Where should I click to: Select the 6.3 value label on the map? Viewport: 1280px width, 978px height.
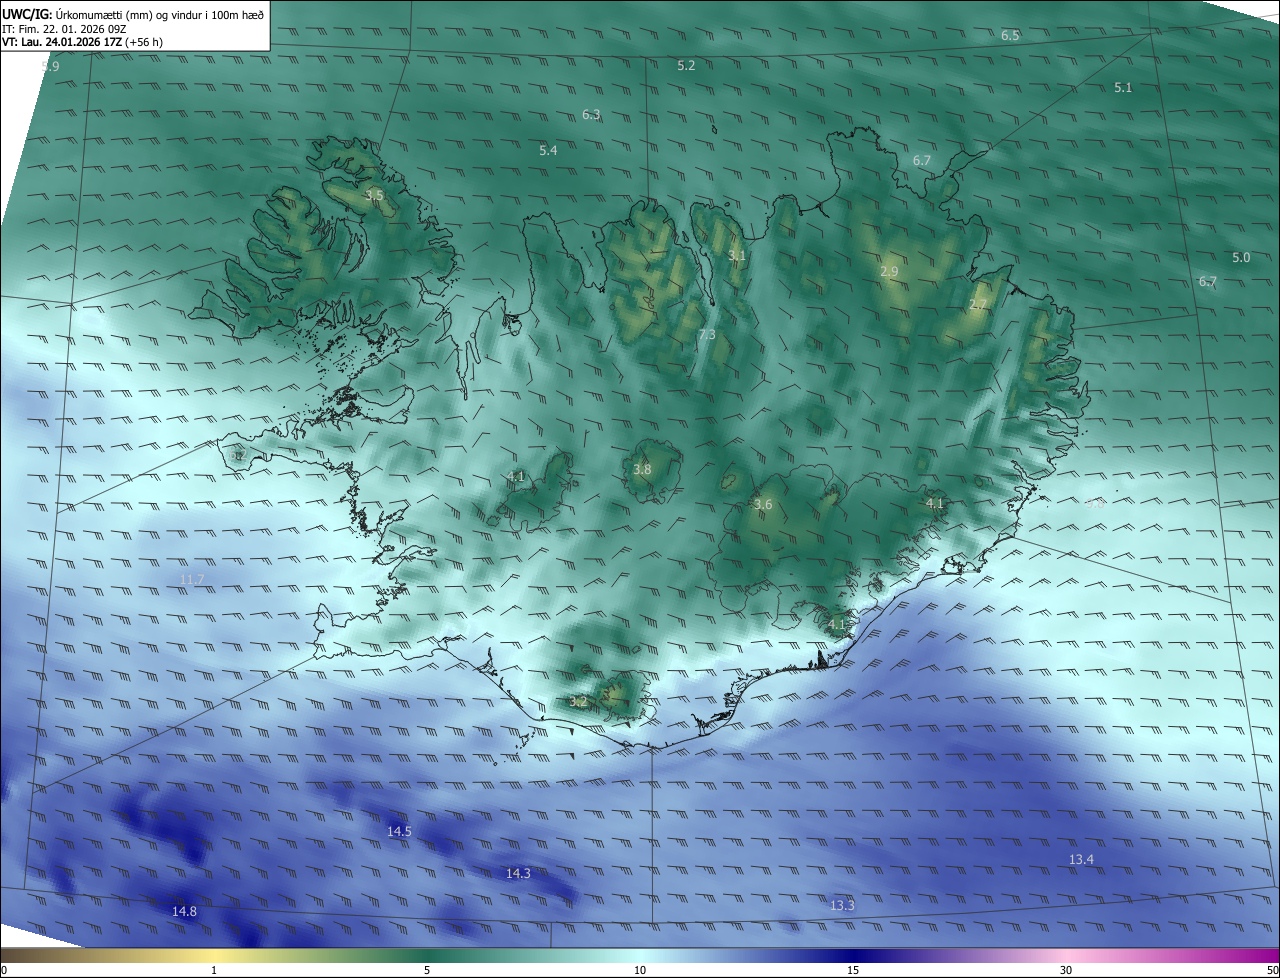coord(591,115)
